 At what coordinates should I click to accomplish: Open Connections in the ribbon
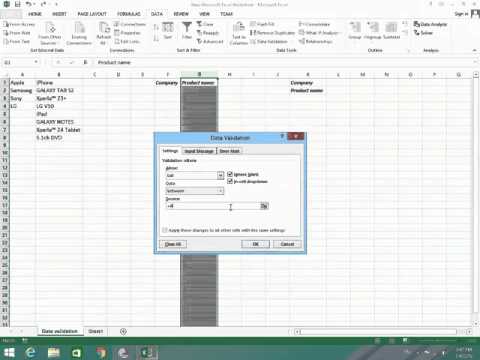(x=130, y=24)
